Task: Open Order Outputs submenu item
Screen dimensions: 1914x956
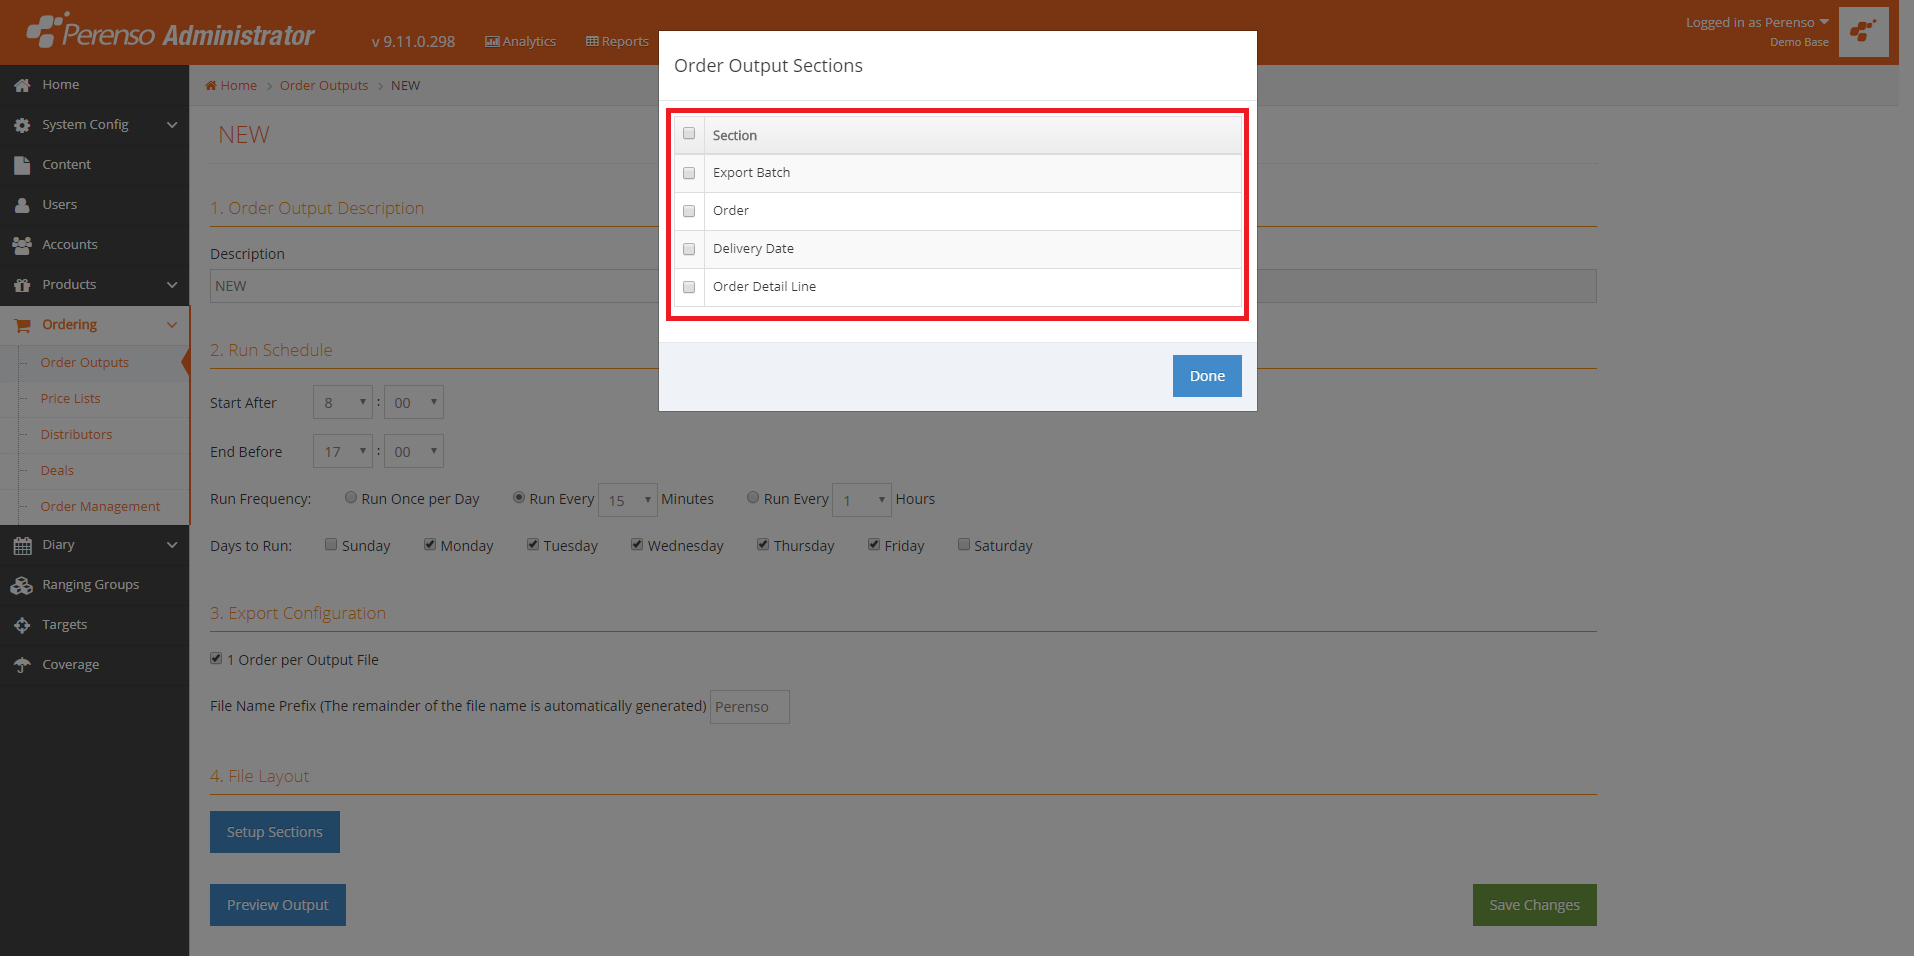Action: (85, 363)
